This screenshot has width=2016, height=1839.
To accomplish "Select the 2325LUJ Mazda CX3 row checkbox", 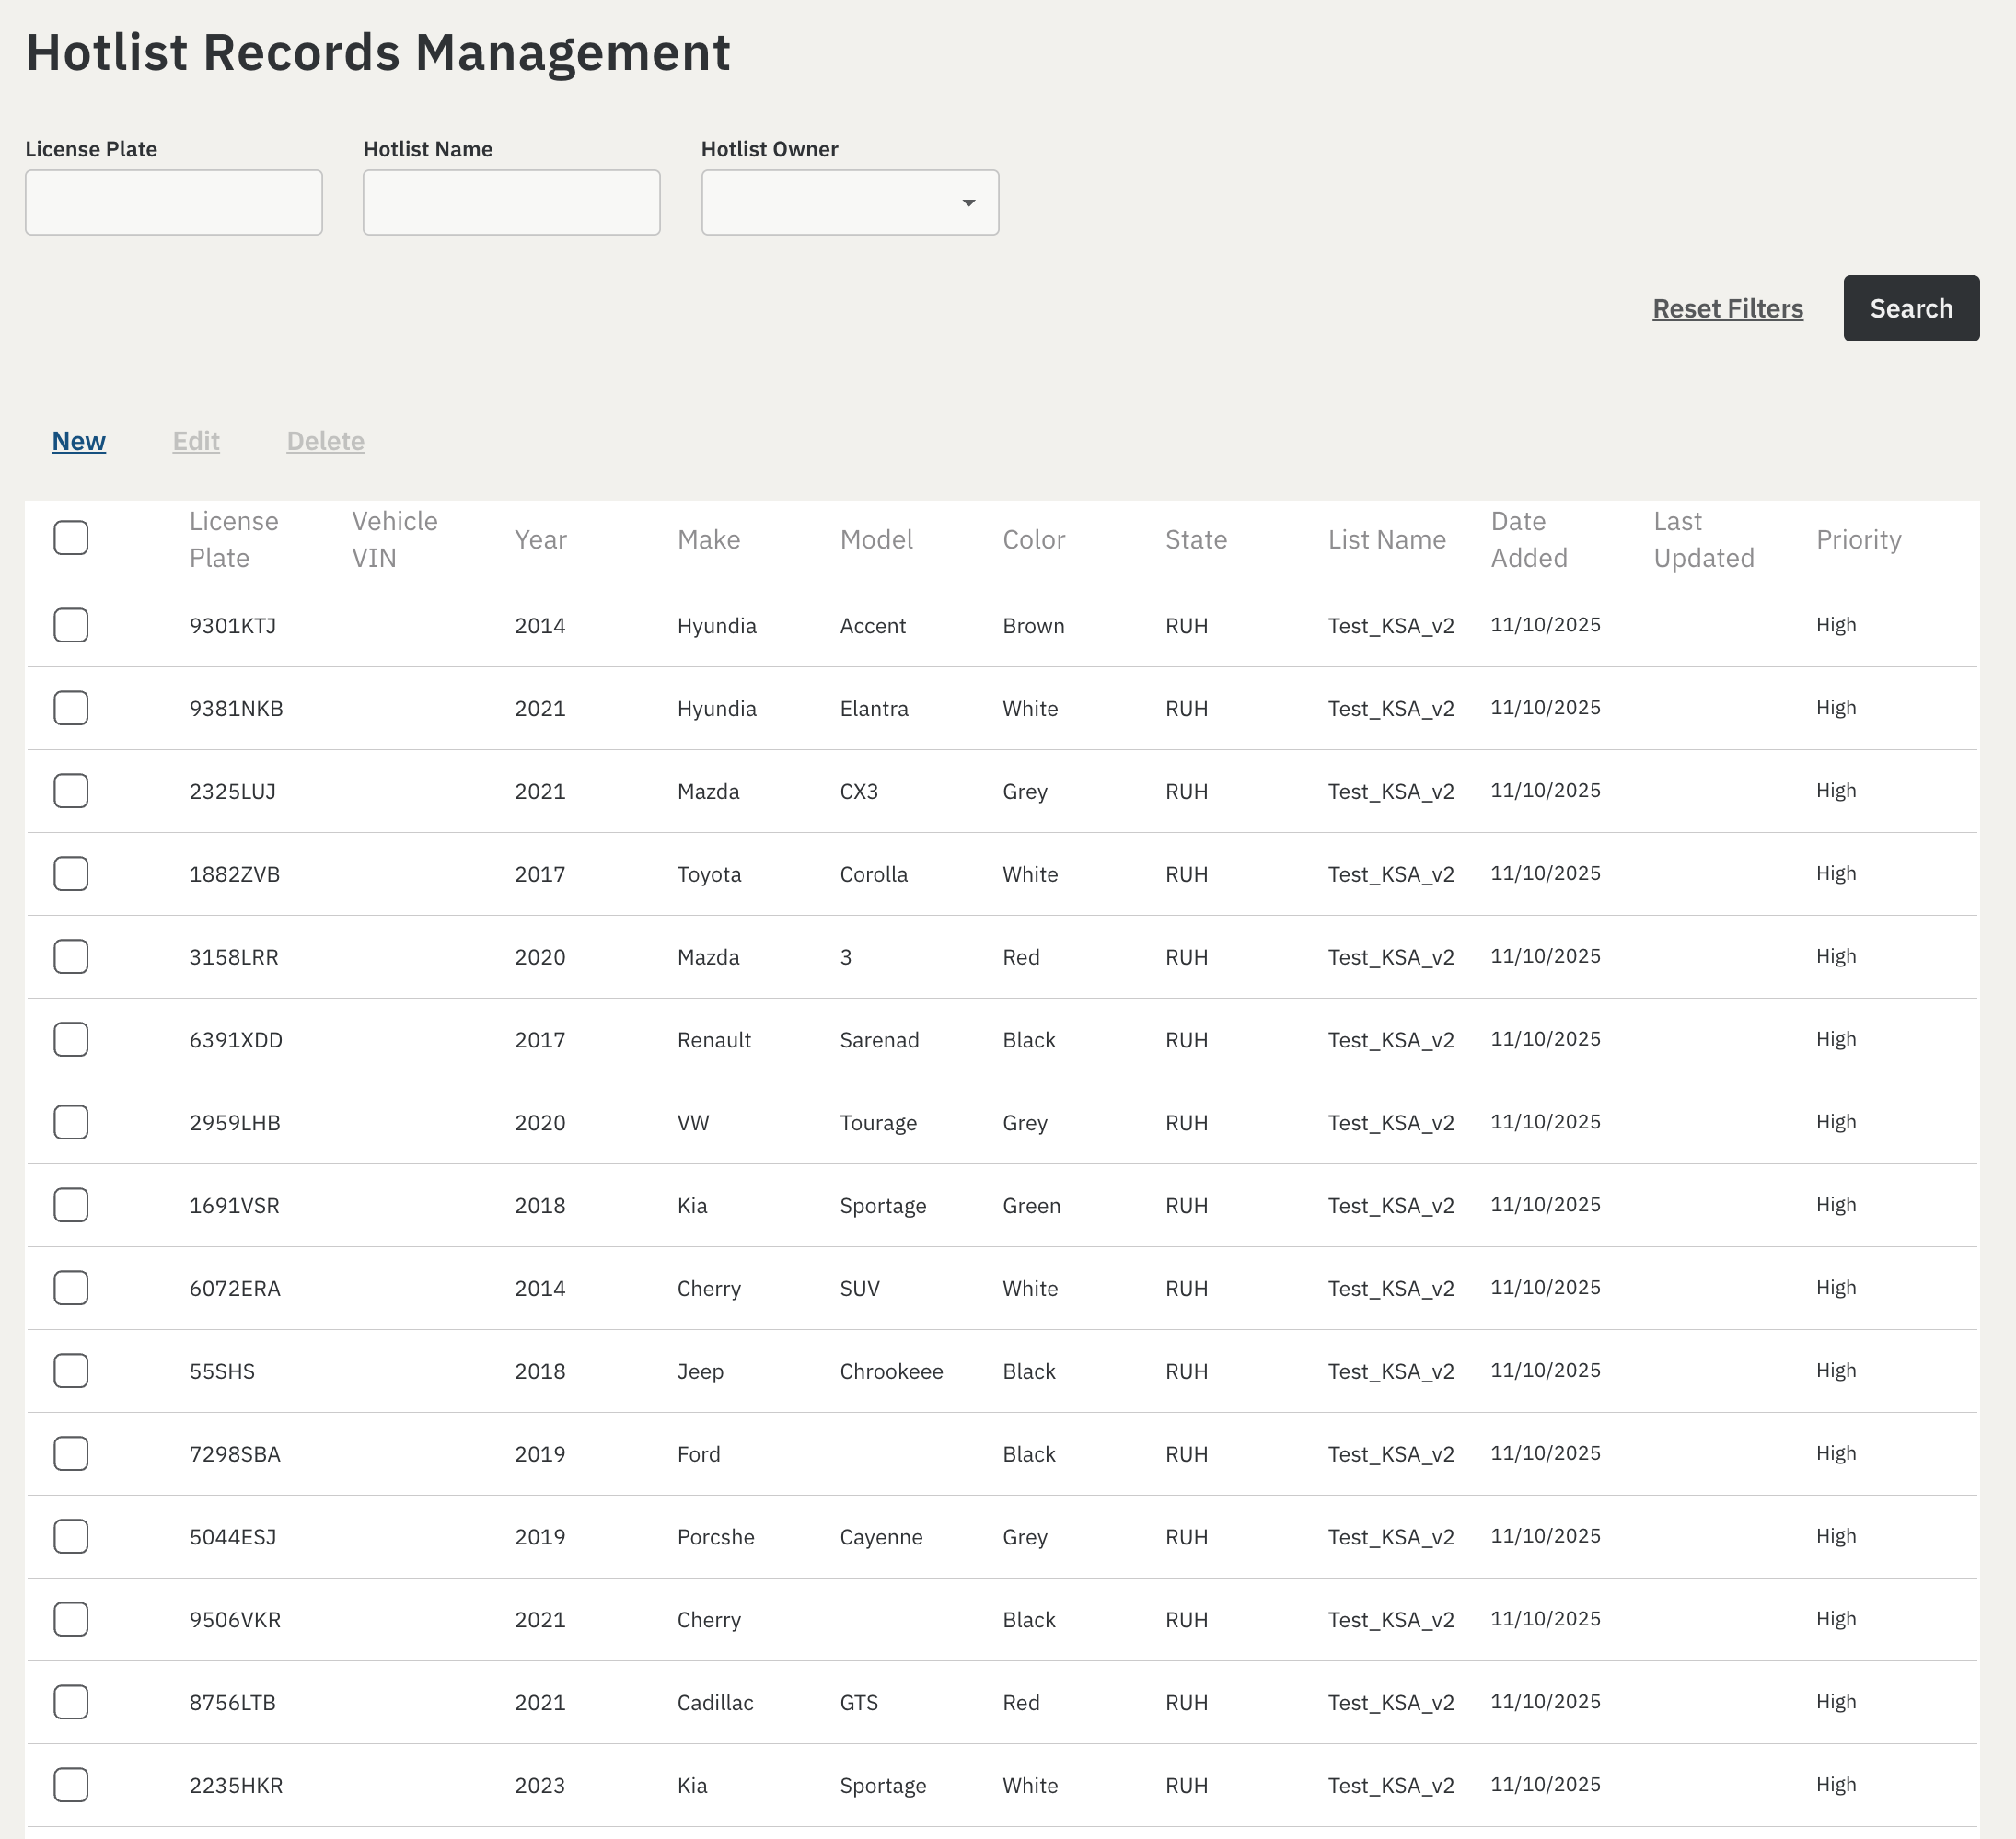I will 71,791.
